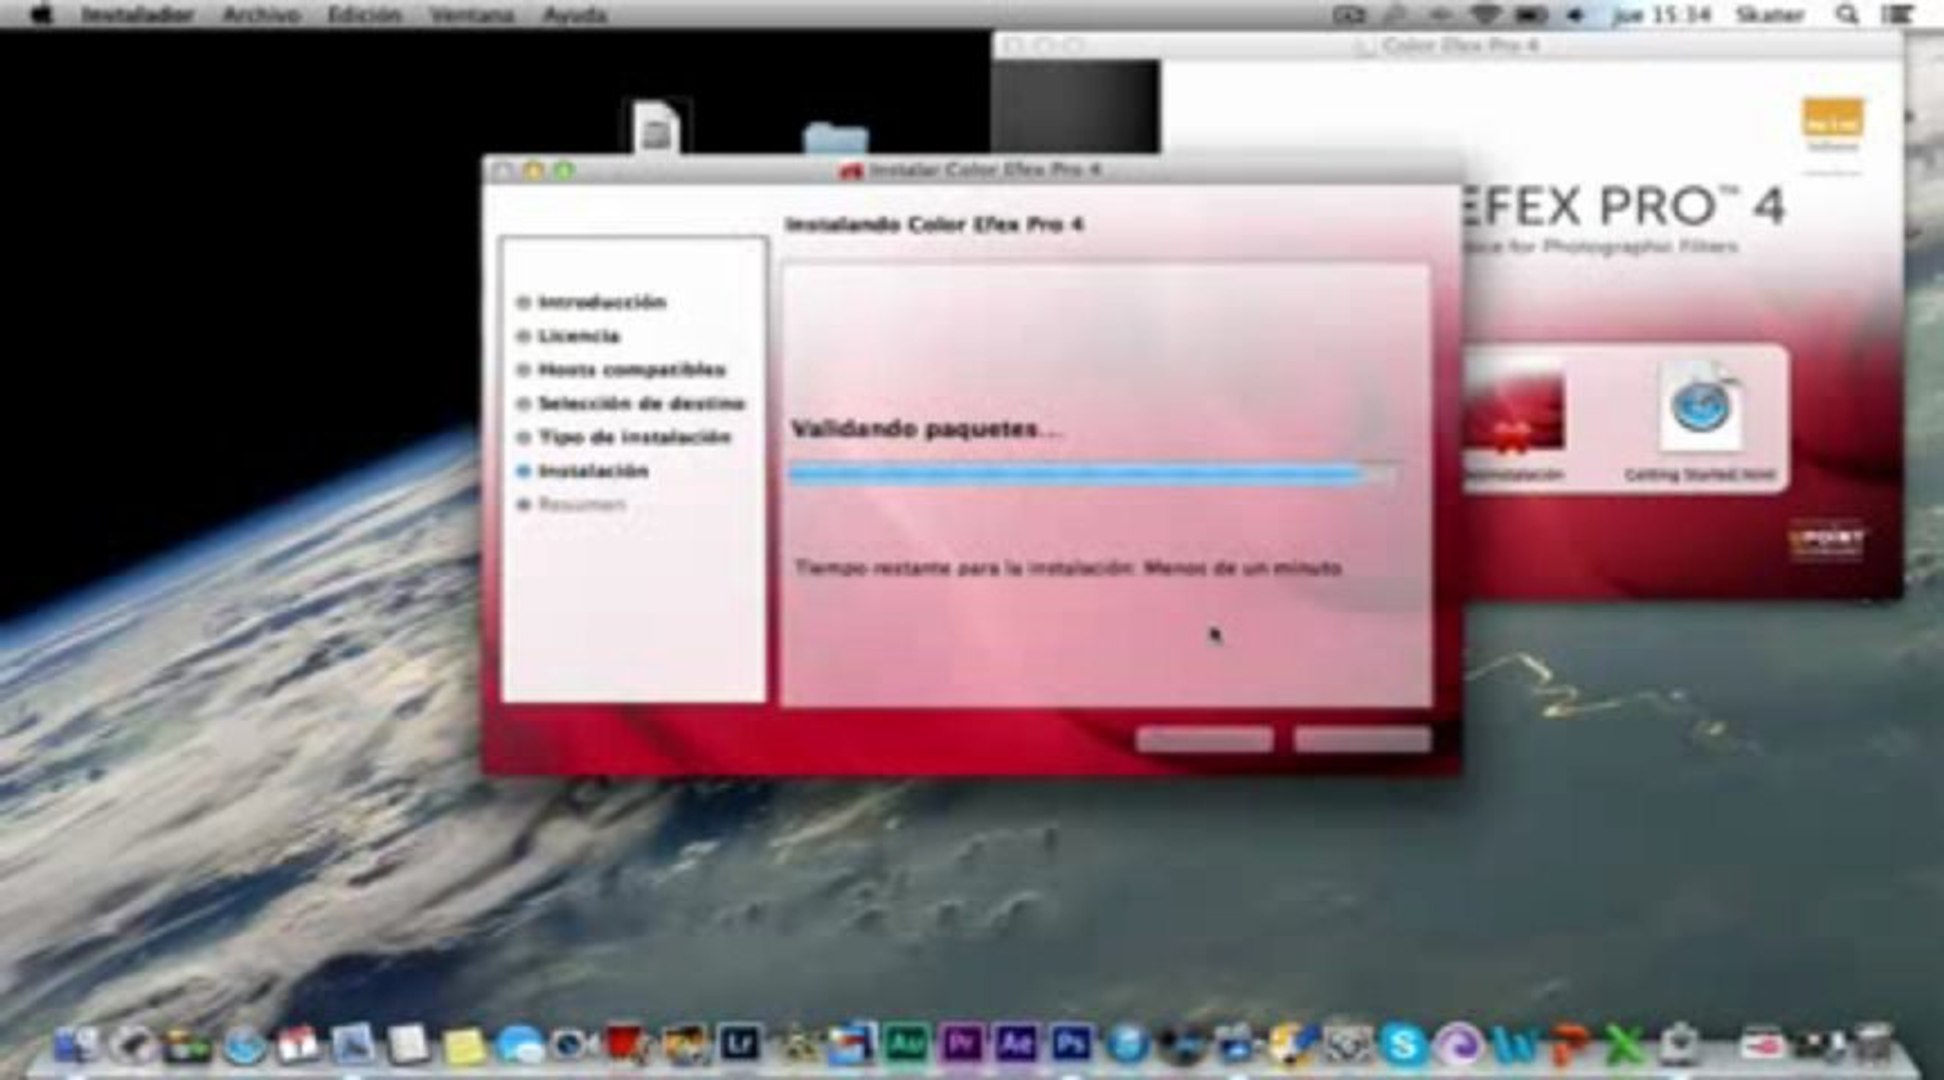1944x1080 pixels.
Task: Open the Trash in the dock
Action: [x=1873, y=1045]
